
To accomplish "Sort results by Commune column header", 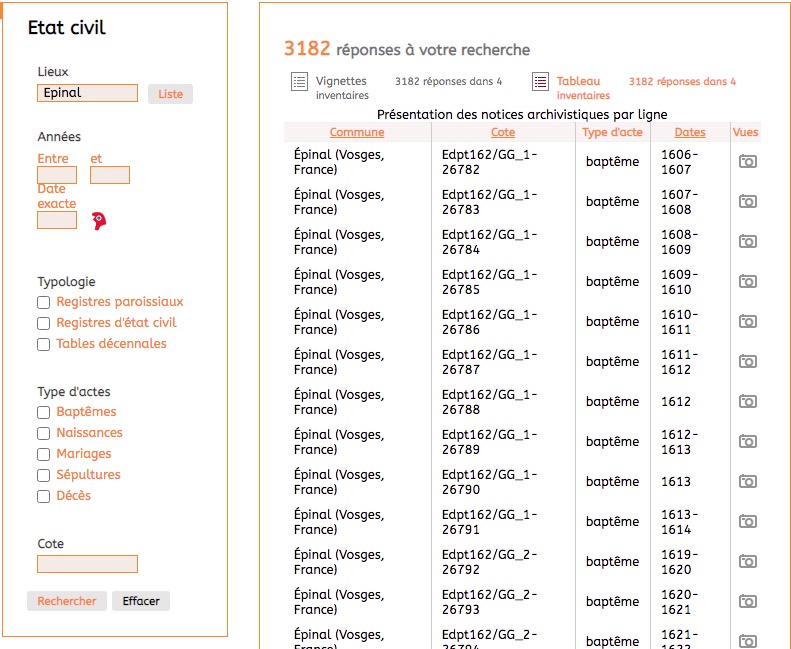I will pos(357,132).
